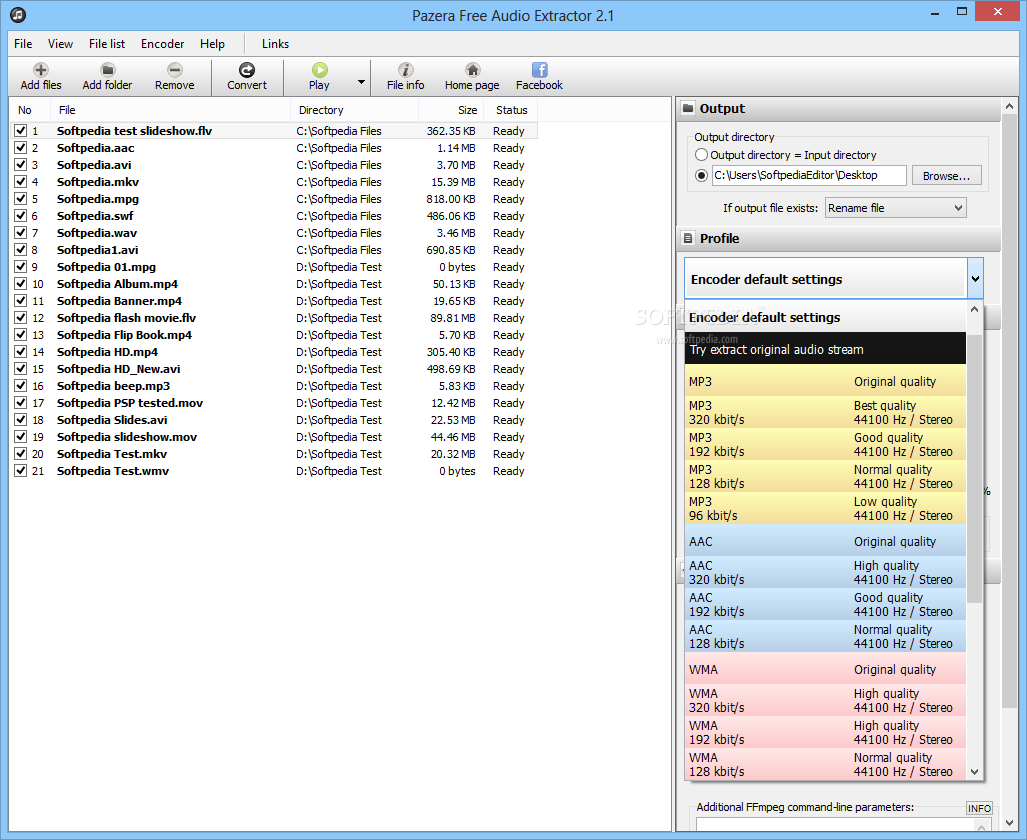Click the right panel scrollbar down arrow
The image size is (1027, 840).
pos(1009,823)
